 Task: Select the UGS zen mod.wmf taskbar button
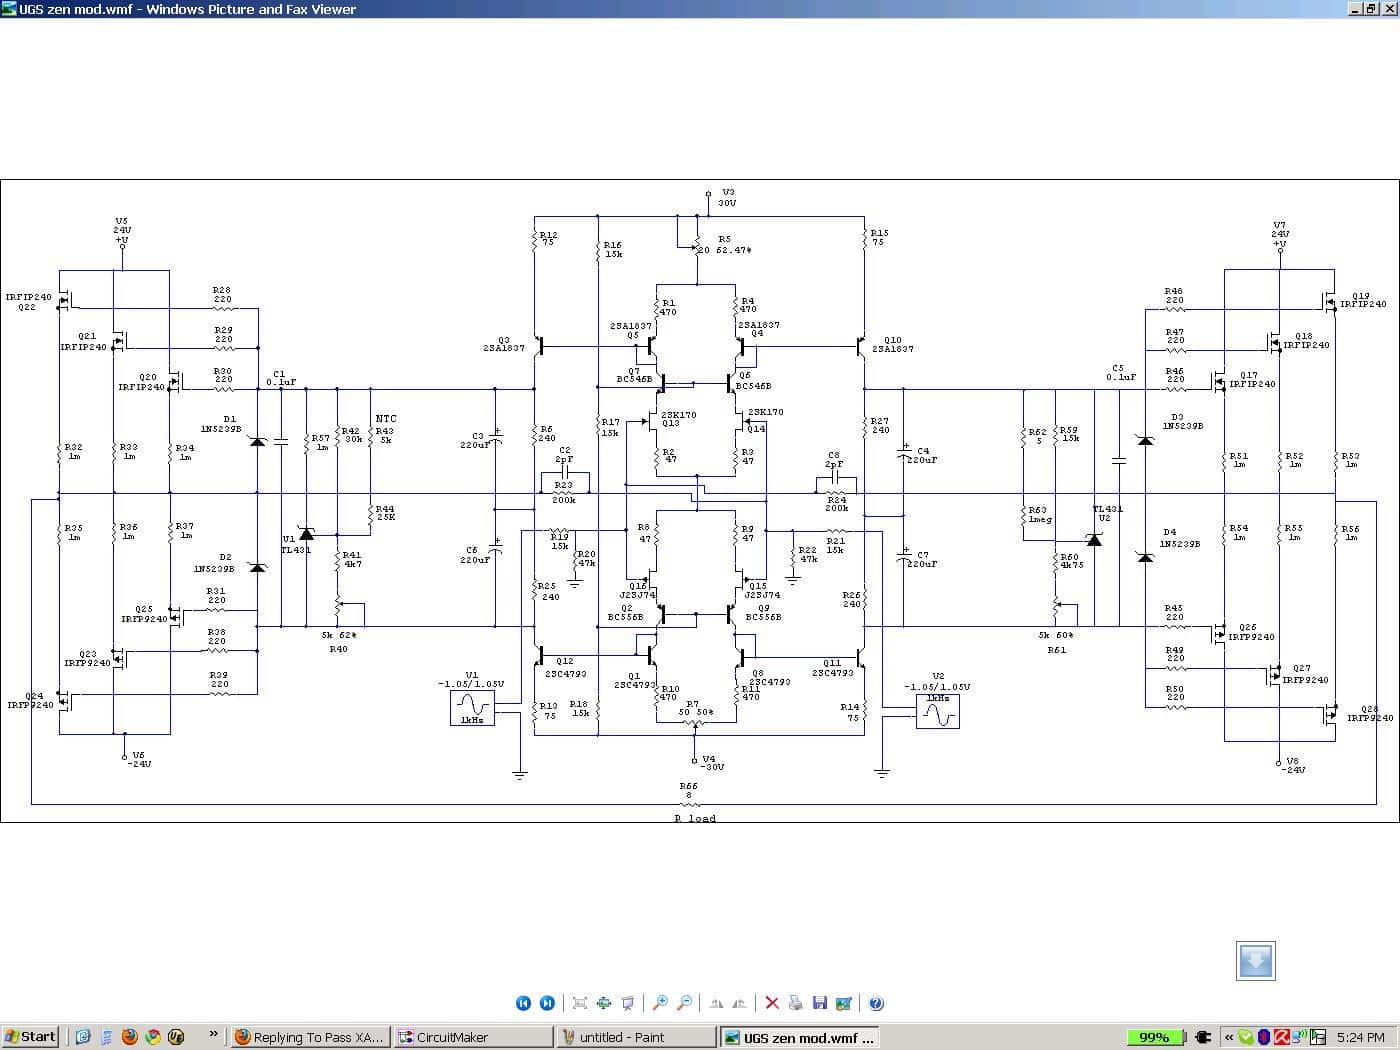click(x=799, y=1037)
